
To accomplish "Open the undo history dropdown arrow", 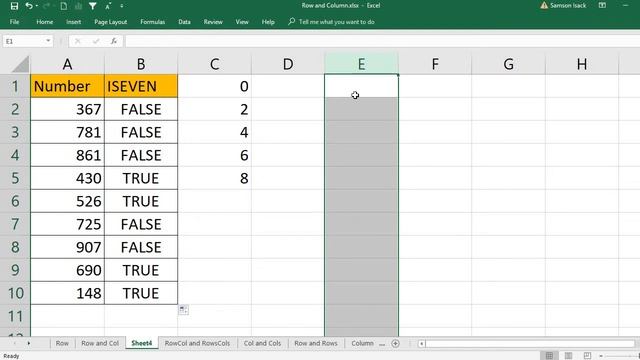I will [36, 6].
